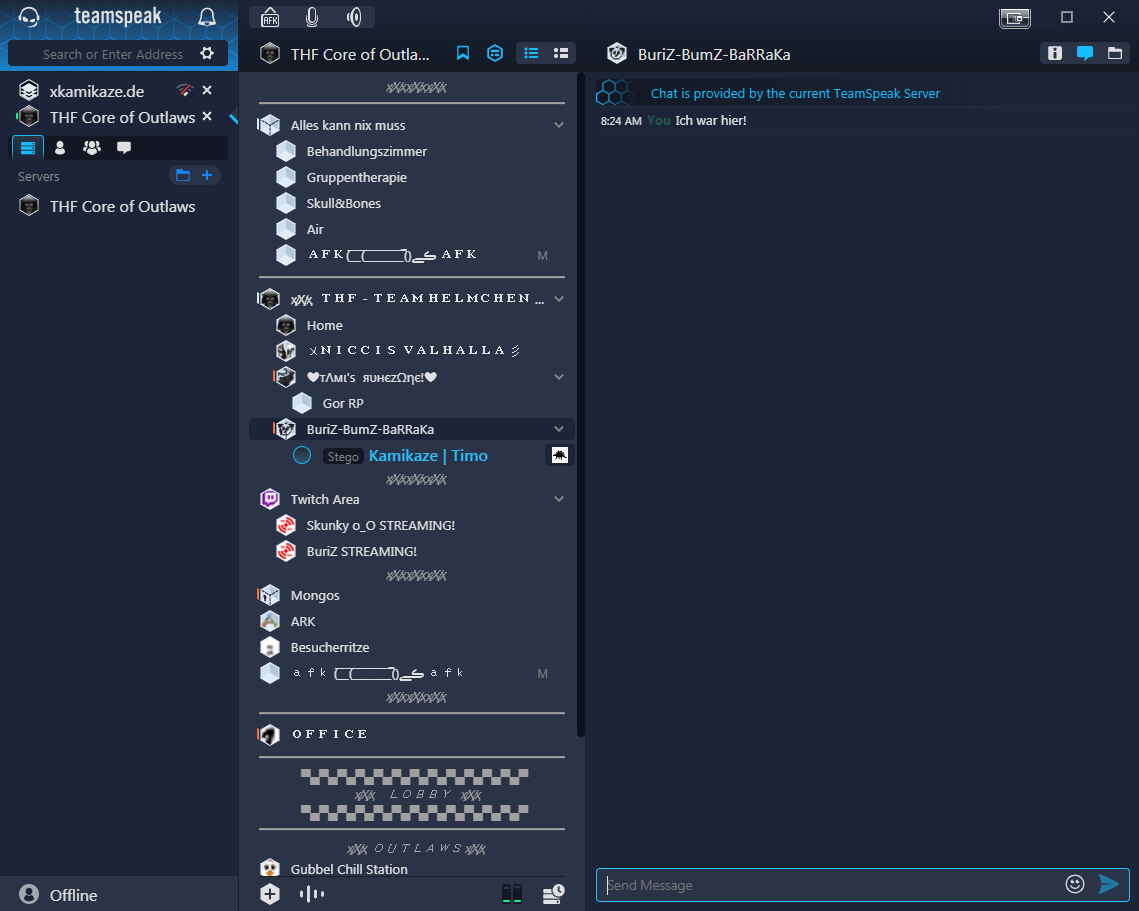Click the add plus button below channels
This screenshot has width=1139, height=911.
tap(269, 894)
